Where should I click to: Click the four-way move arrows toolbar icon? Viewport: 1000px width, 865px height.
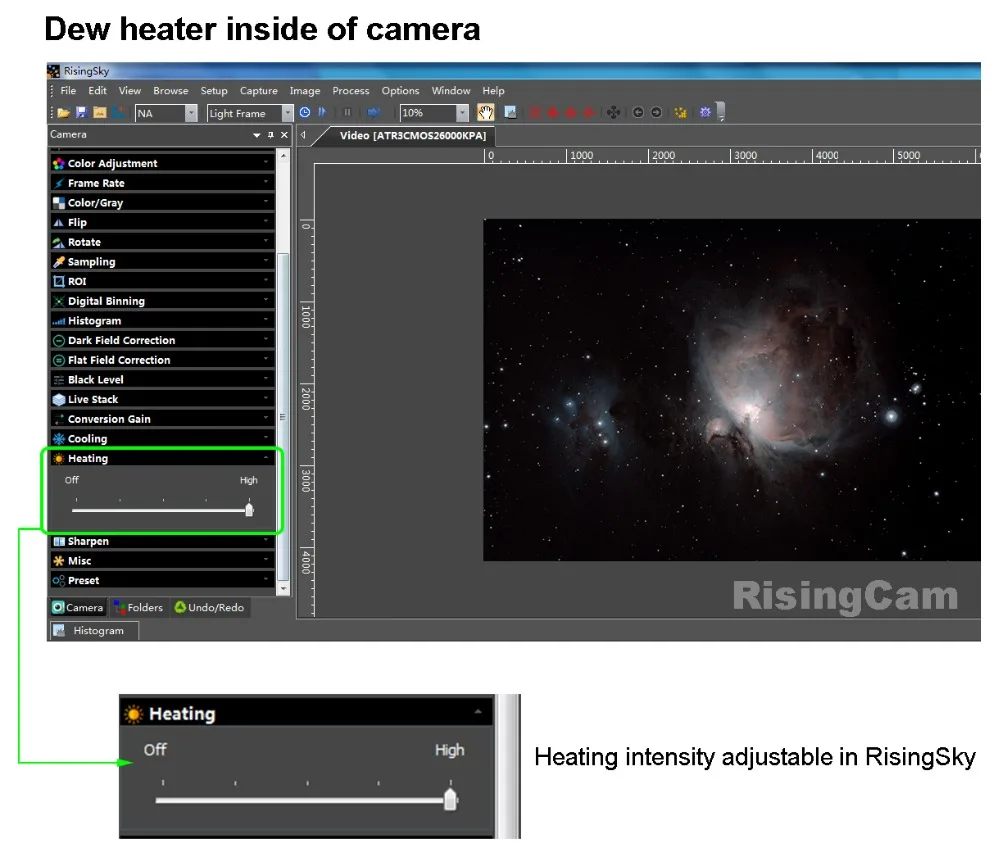point(615,113)
